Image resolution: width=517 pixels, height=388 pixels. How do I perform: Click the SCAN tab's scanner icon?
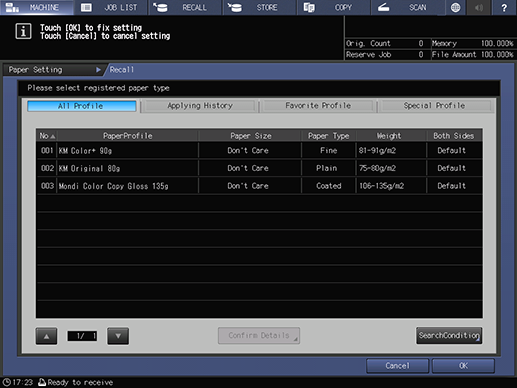tap(383, 7)
